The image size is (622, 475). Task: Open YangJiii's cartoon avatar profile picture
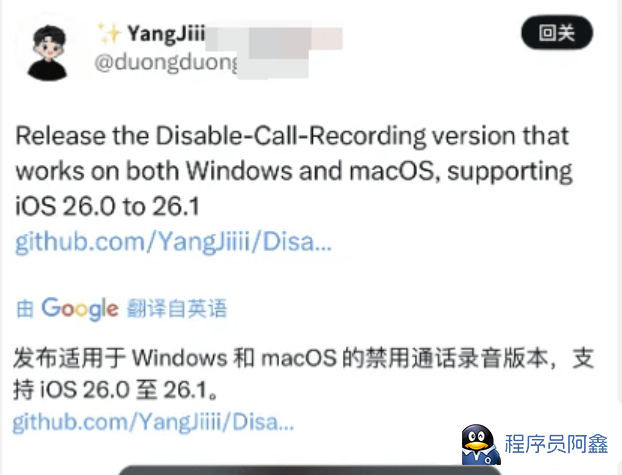pos(47,52)
